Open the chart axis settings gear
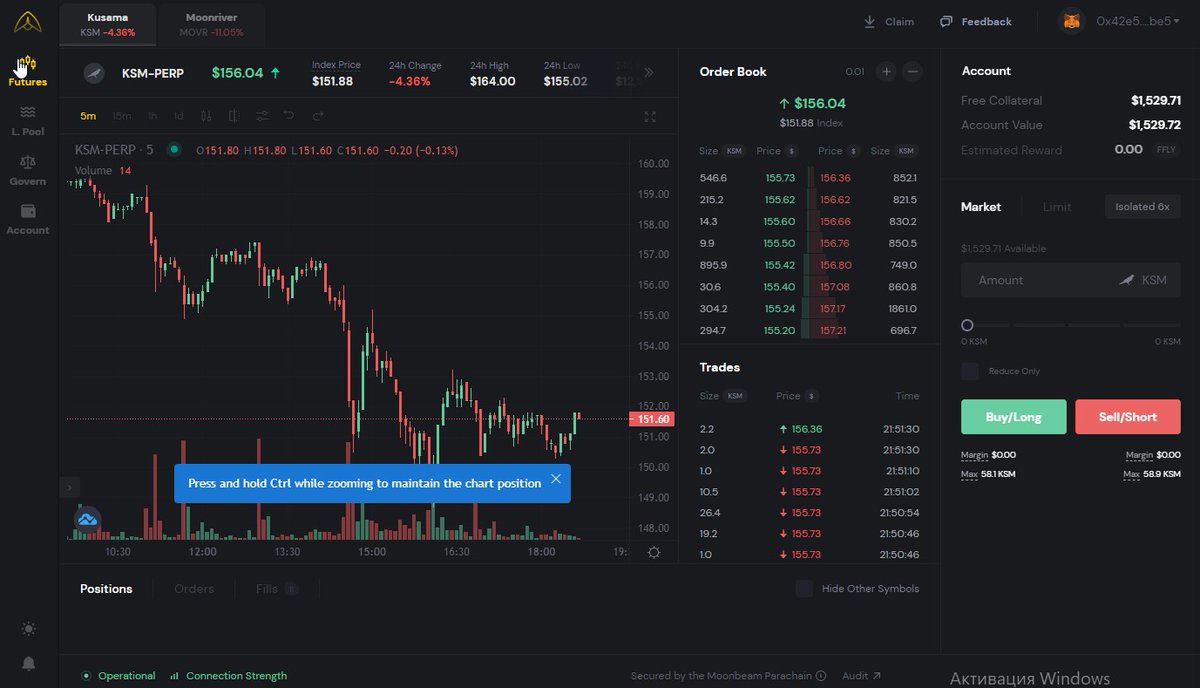Screen dimensions: 1200x688 click(x=654, y=552)
